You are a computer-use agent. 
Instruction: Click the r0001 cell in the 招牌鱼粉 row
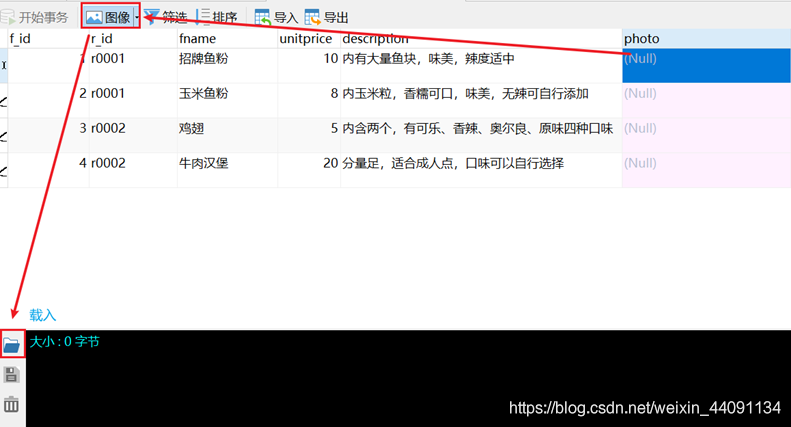click(133, 66)
